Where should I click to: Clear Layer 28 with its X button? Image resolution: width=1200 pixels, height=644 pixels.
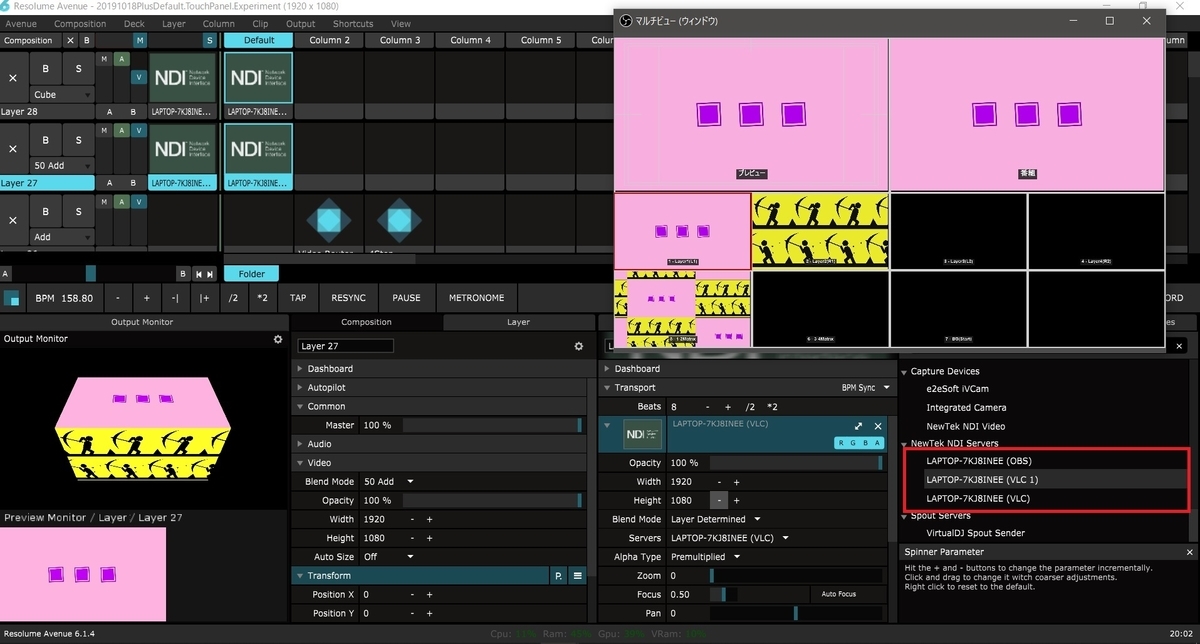[13, 78]
